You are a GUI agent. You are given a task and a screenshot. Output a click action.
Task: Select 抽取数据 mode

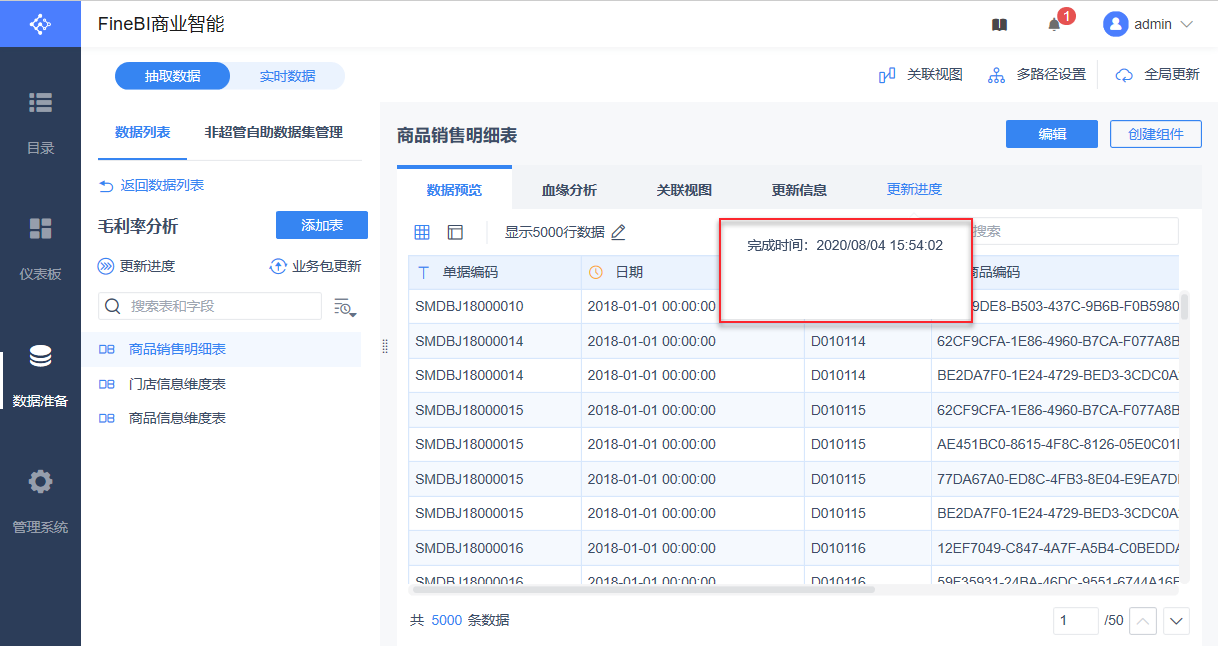(172, 76)
